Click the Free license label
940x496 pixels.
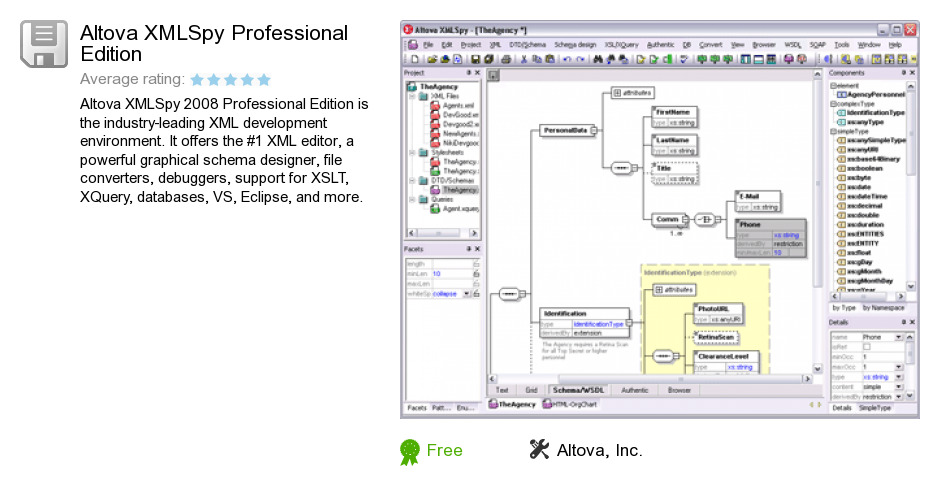[444, 450]
